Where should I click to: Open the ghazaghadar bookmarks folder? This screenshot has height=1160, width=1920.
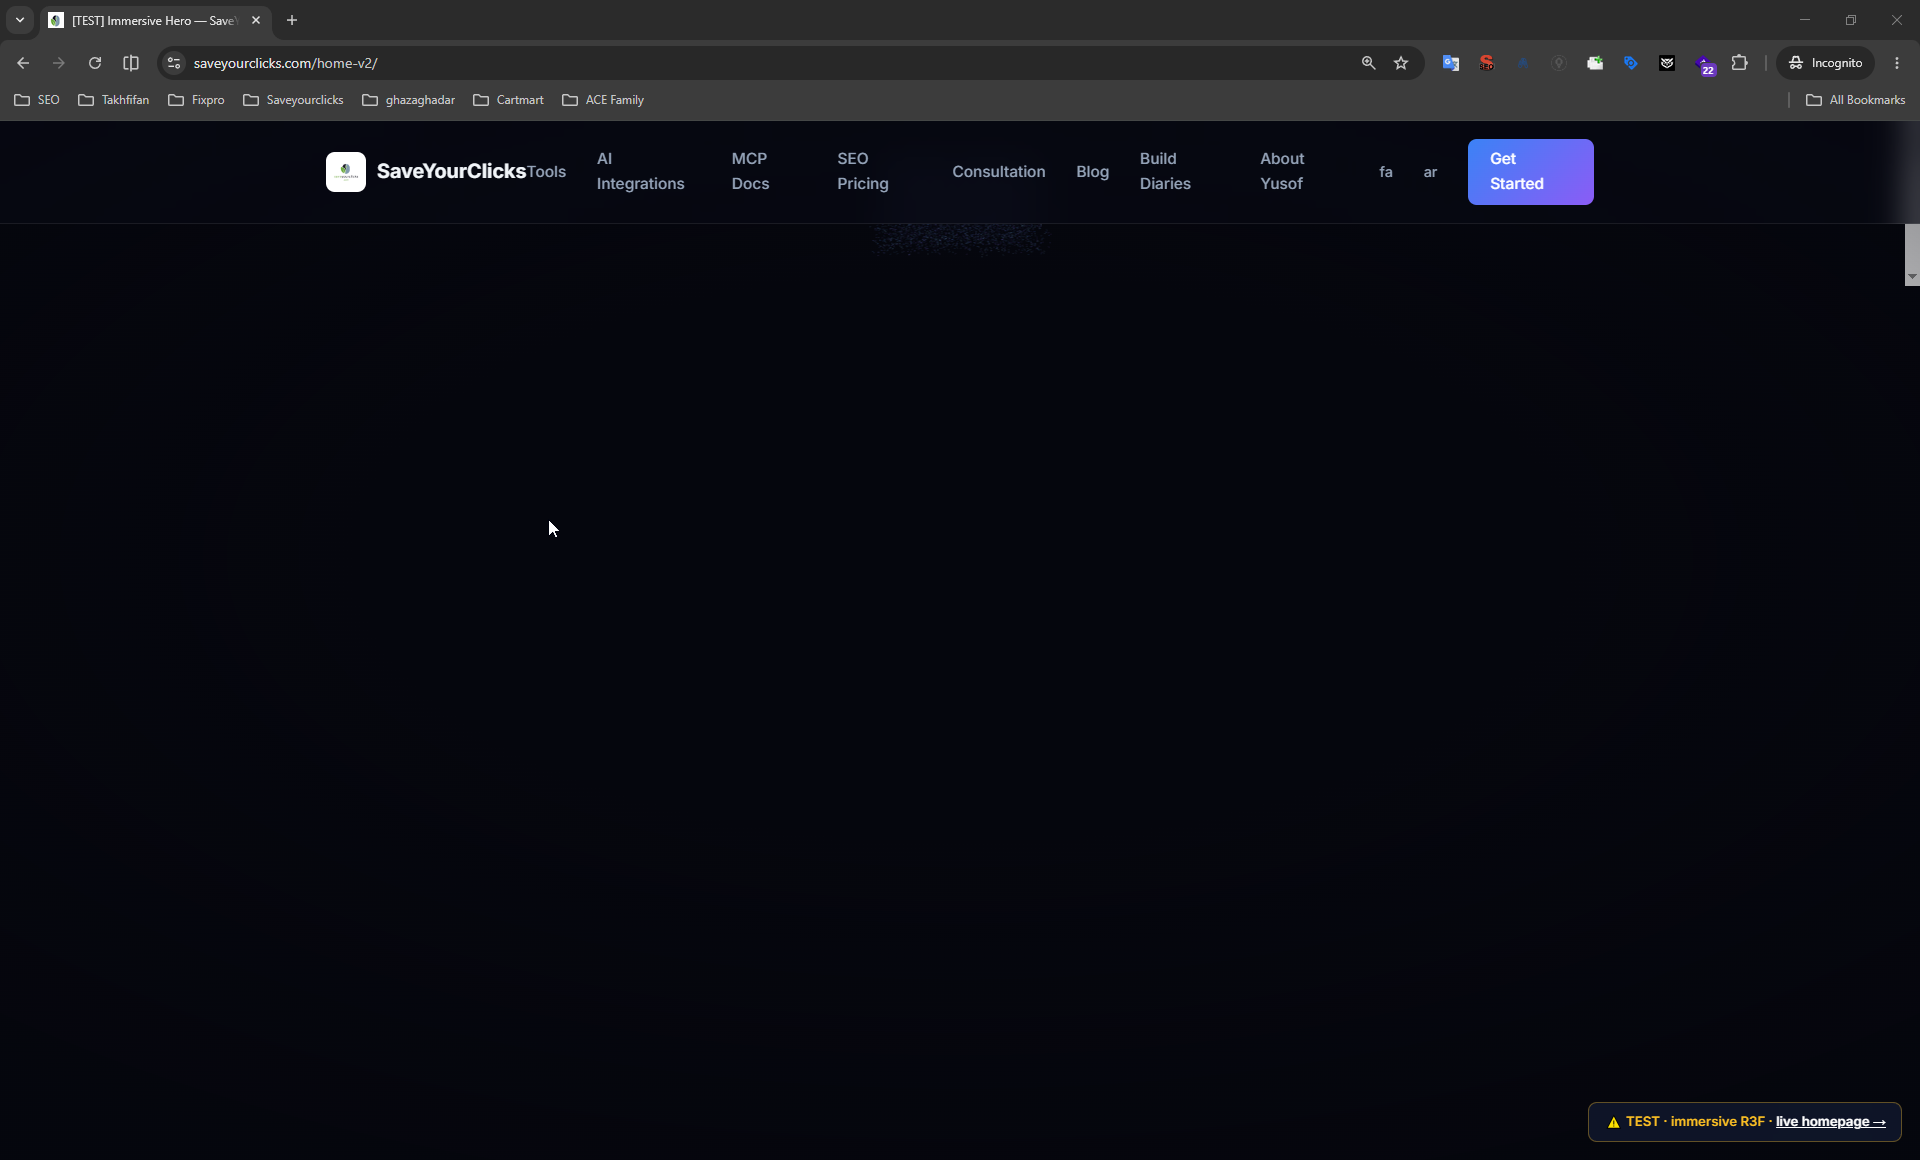pyautogui.click(x=408, y=100)
